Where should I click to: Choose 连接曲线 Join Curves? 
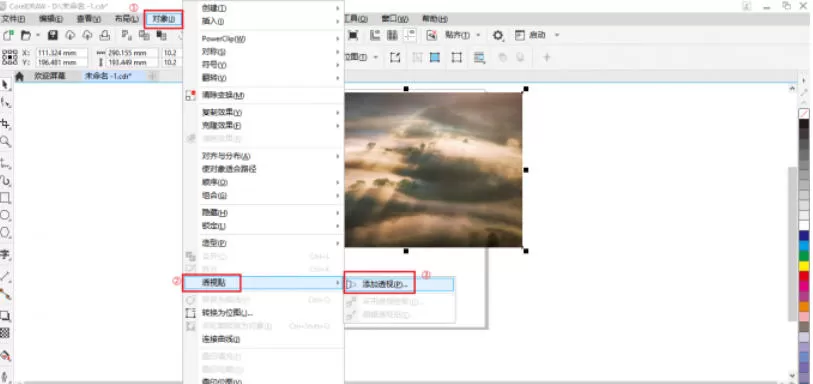click(264, 339)
